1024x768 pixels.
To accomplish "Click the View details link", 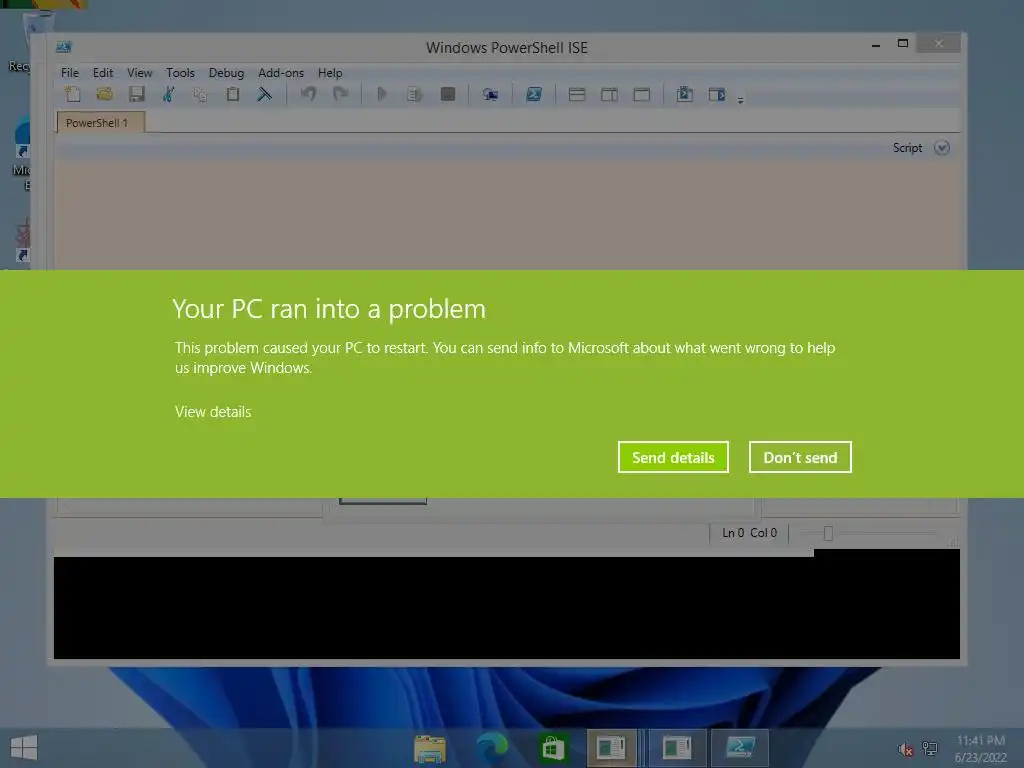I will (x=213, y=412).
